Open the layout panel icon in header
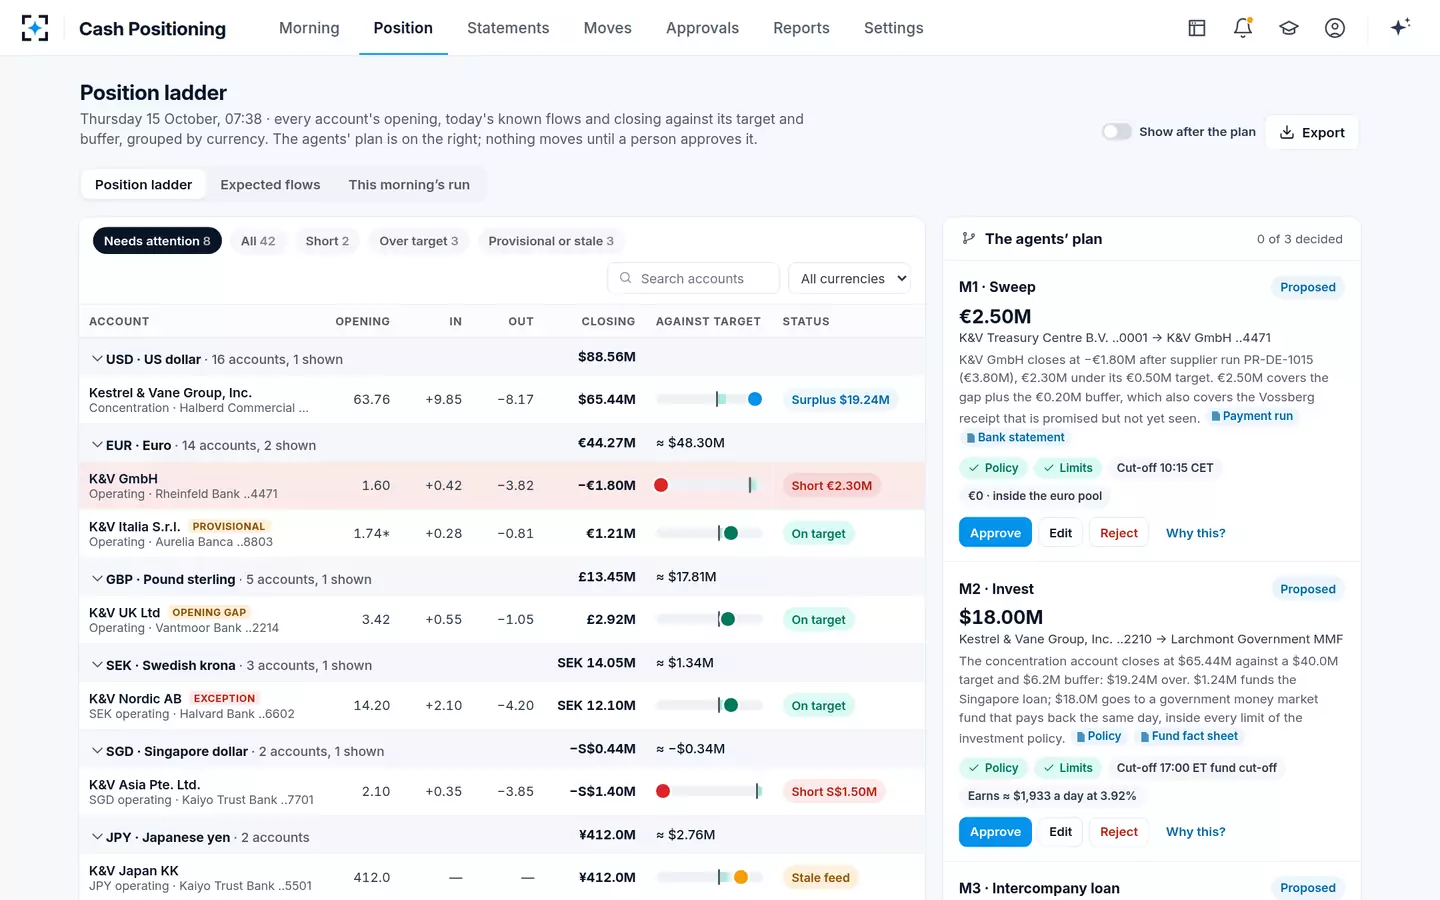This screenshot has width=1440, height=900. pos(1197,28)
